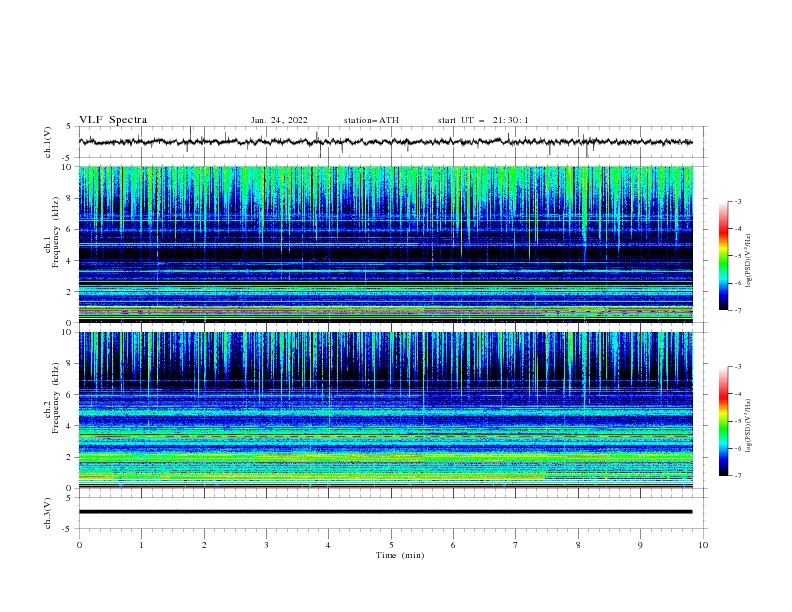Click the "-5" tick on ch.1(V) axis
792x612 pixels.
pos(68,158)
